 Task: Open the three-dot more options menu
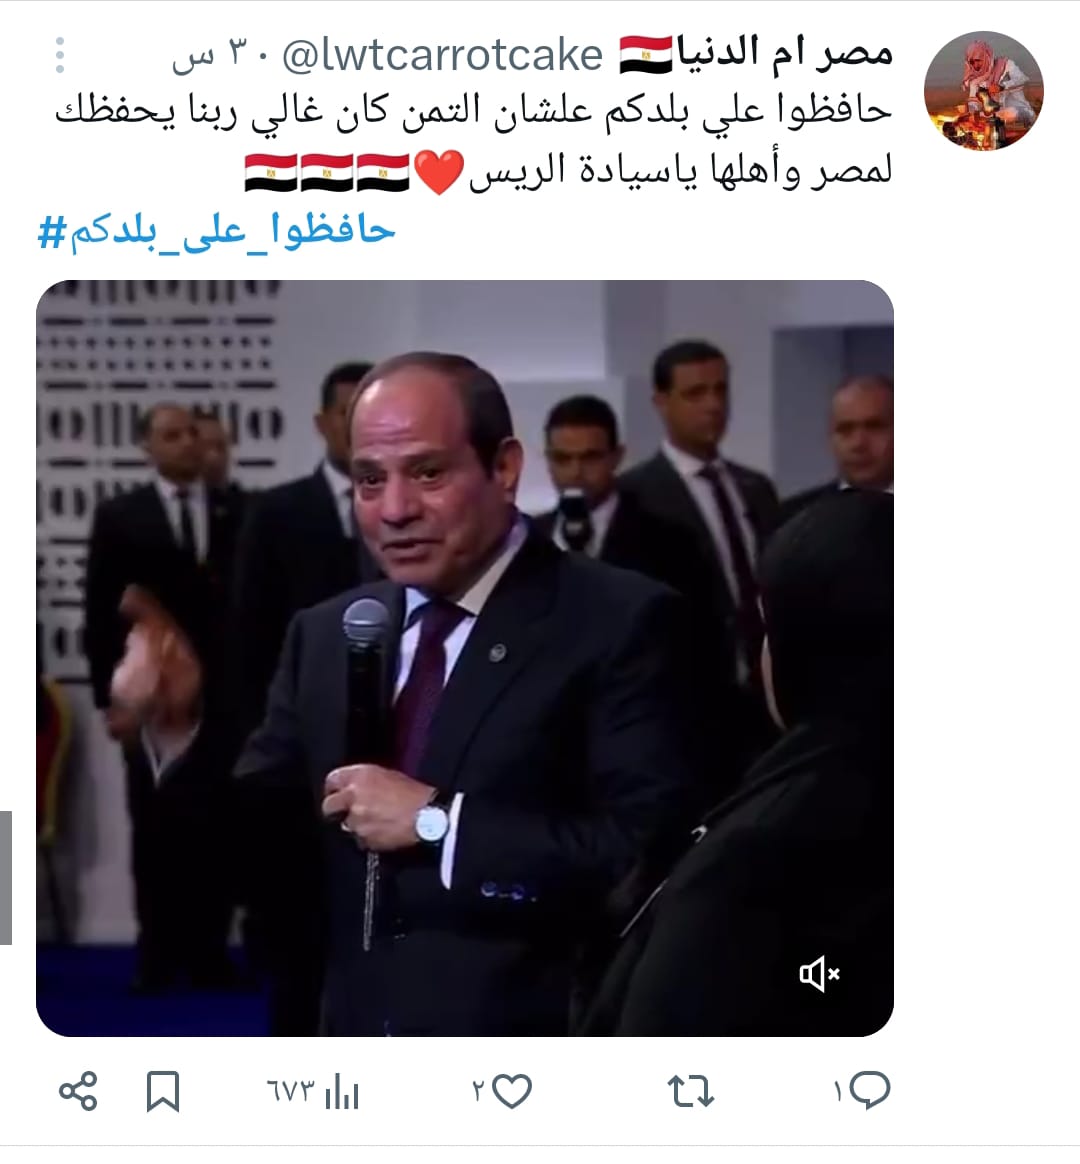(60, 55)
